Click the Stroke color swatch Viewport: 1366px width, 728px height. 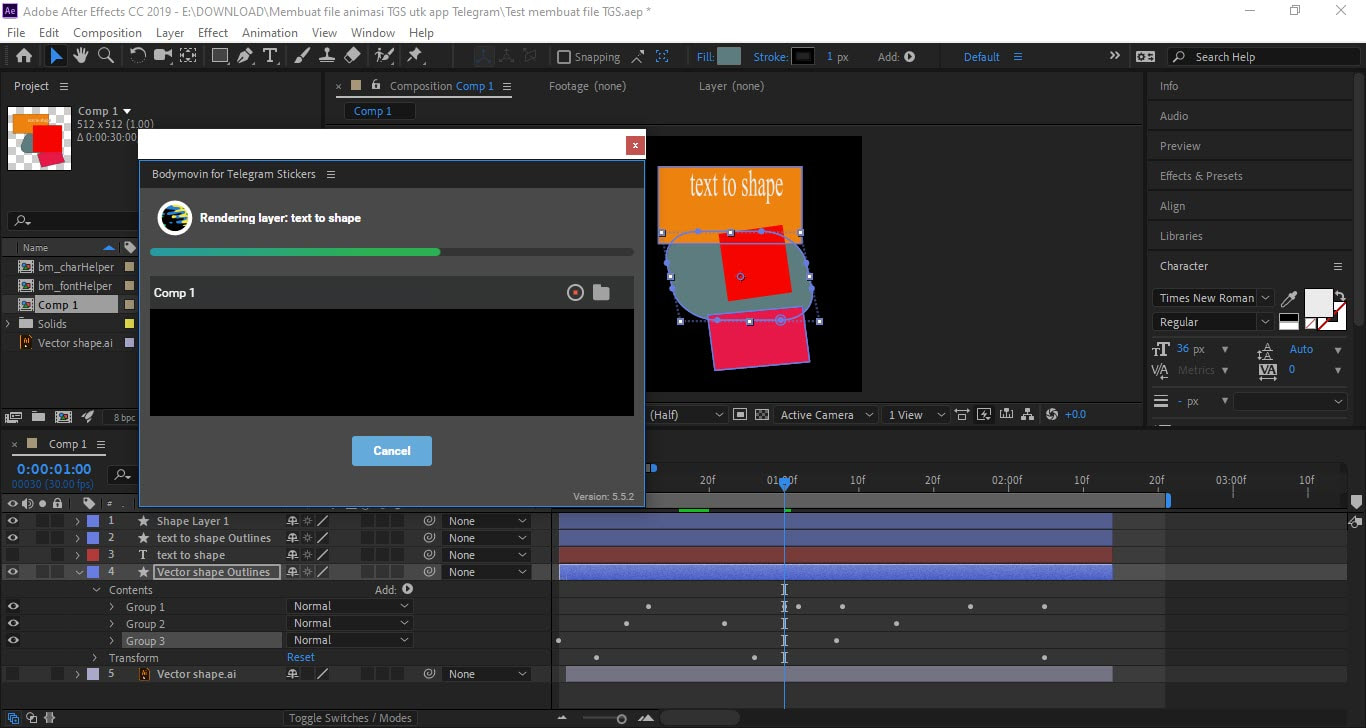click(x=803, y=57)
